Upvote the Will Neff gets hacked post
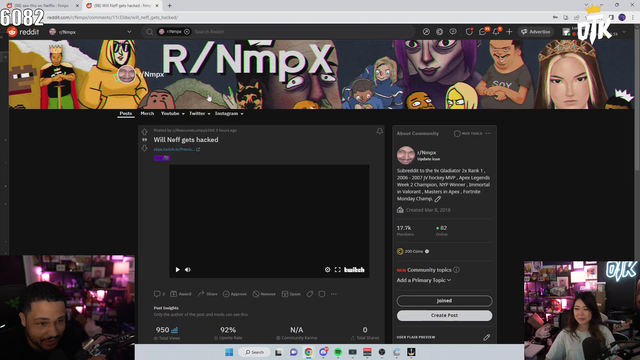The height and width of the screenshot is (360, 640). pyautogui.click(x=144, y=132)
